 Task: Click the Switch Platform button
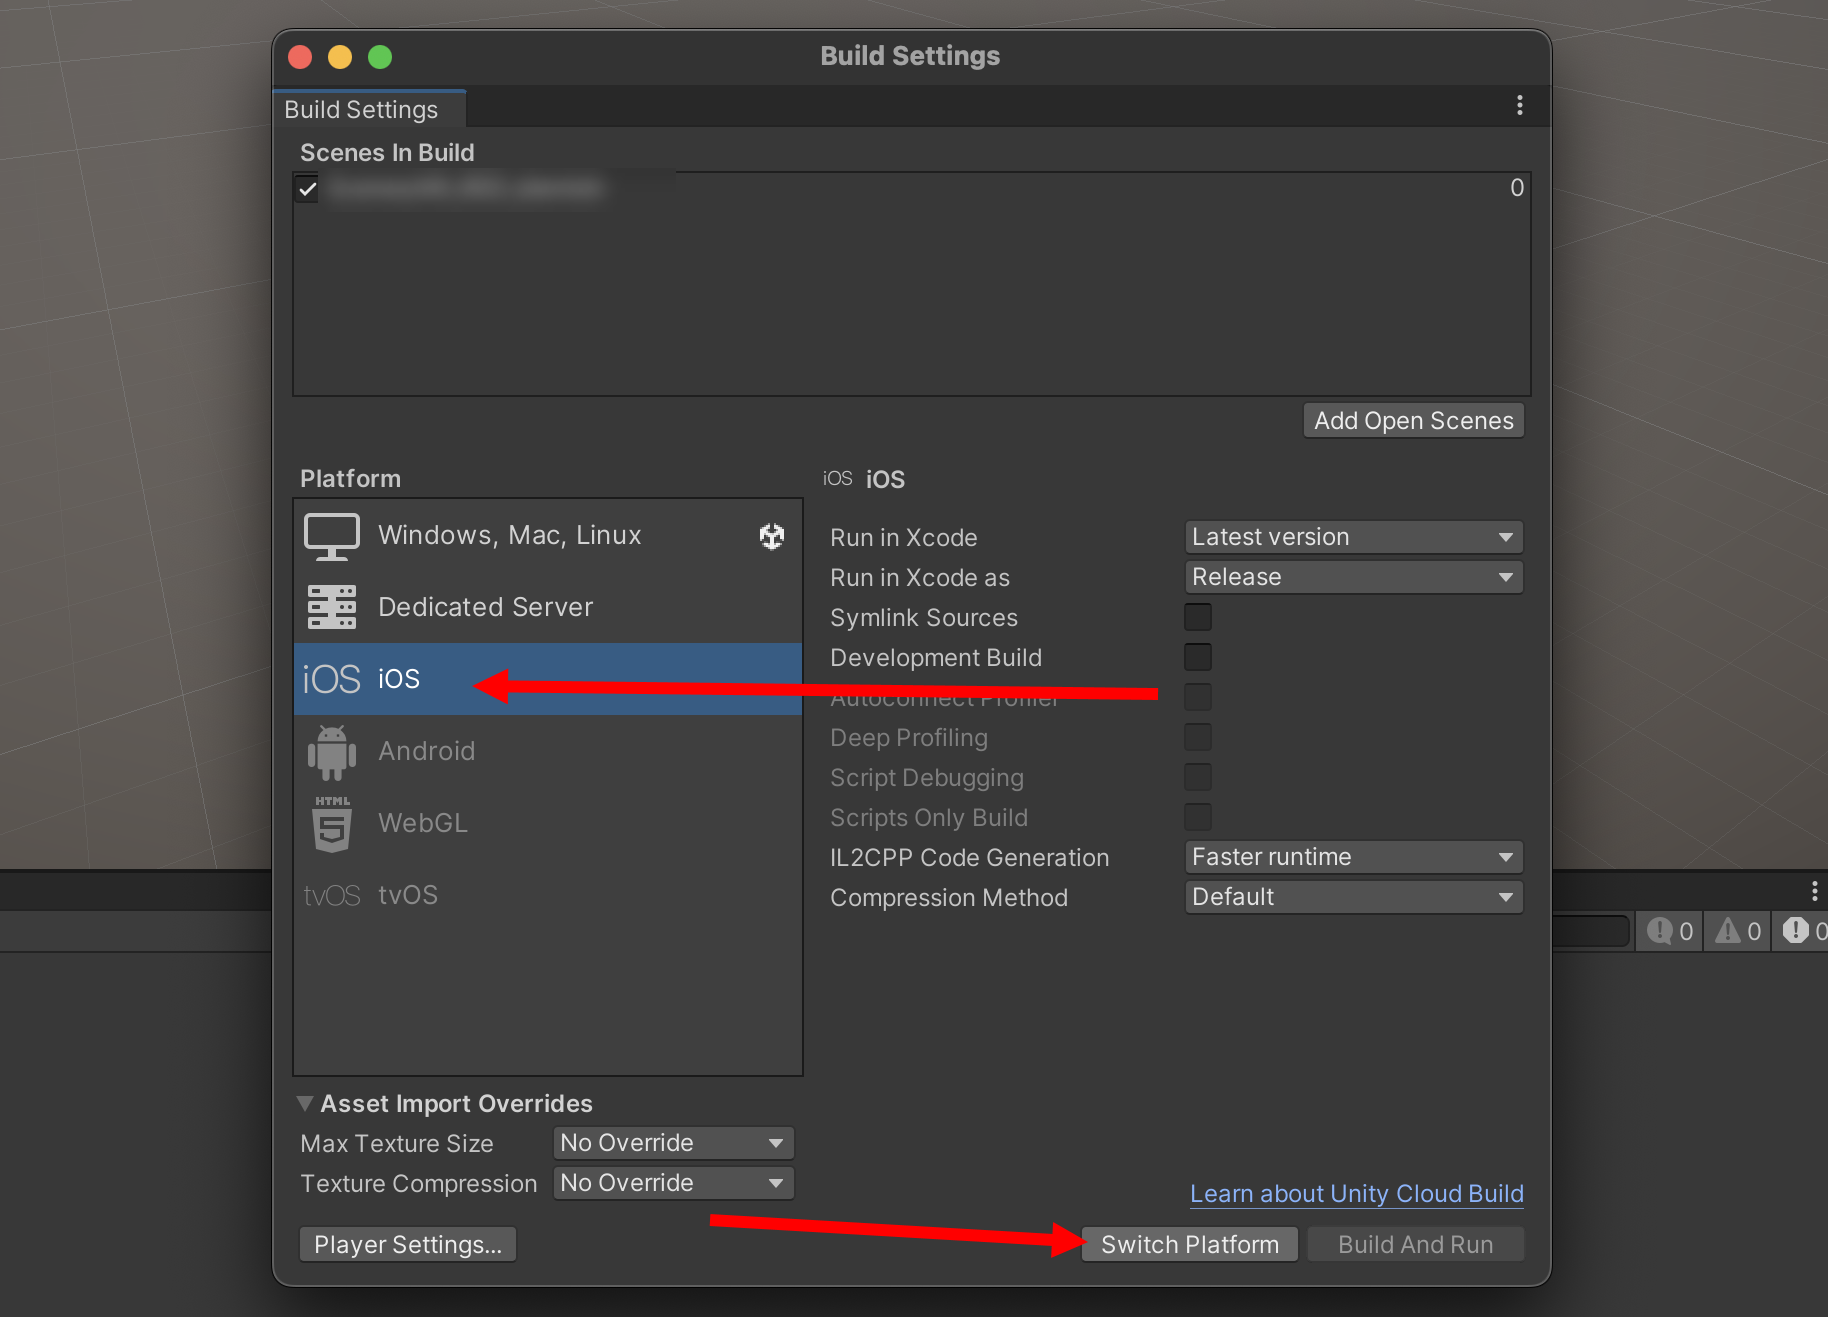[x=1190, y=1245]
